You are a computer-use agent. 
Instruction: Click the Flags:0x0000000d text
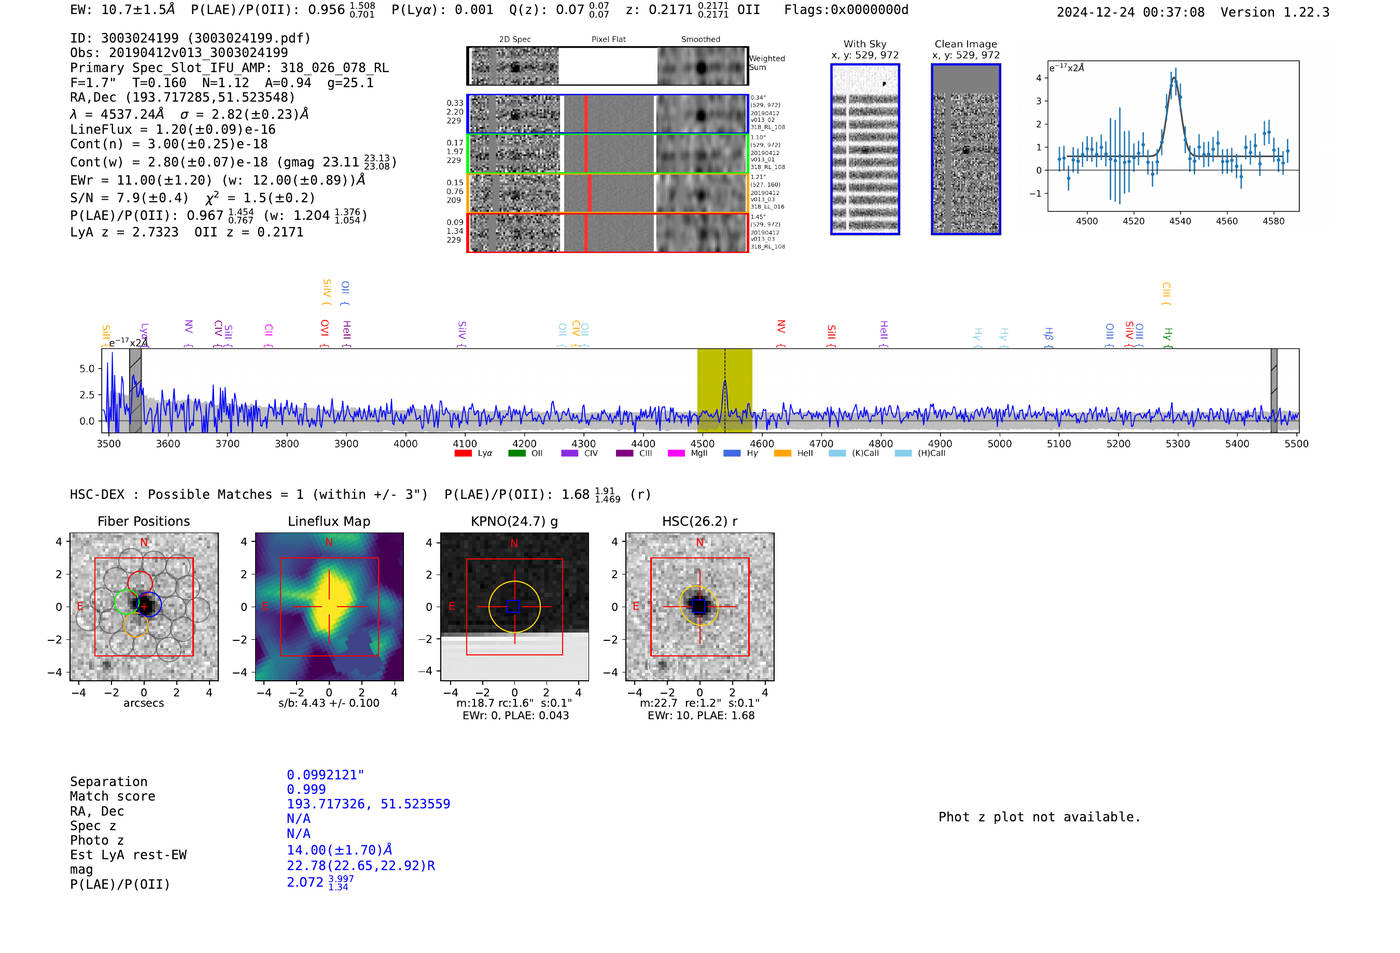point(846,10)
